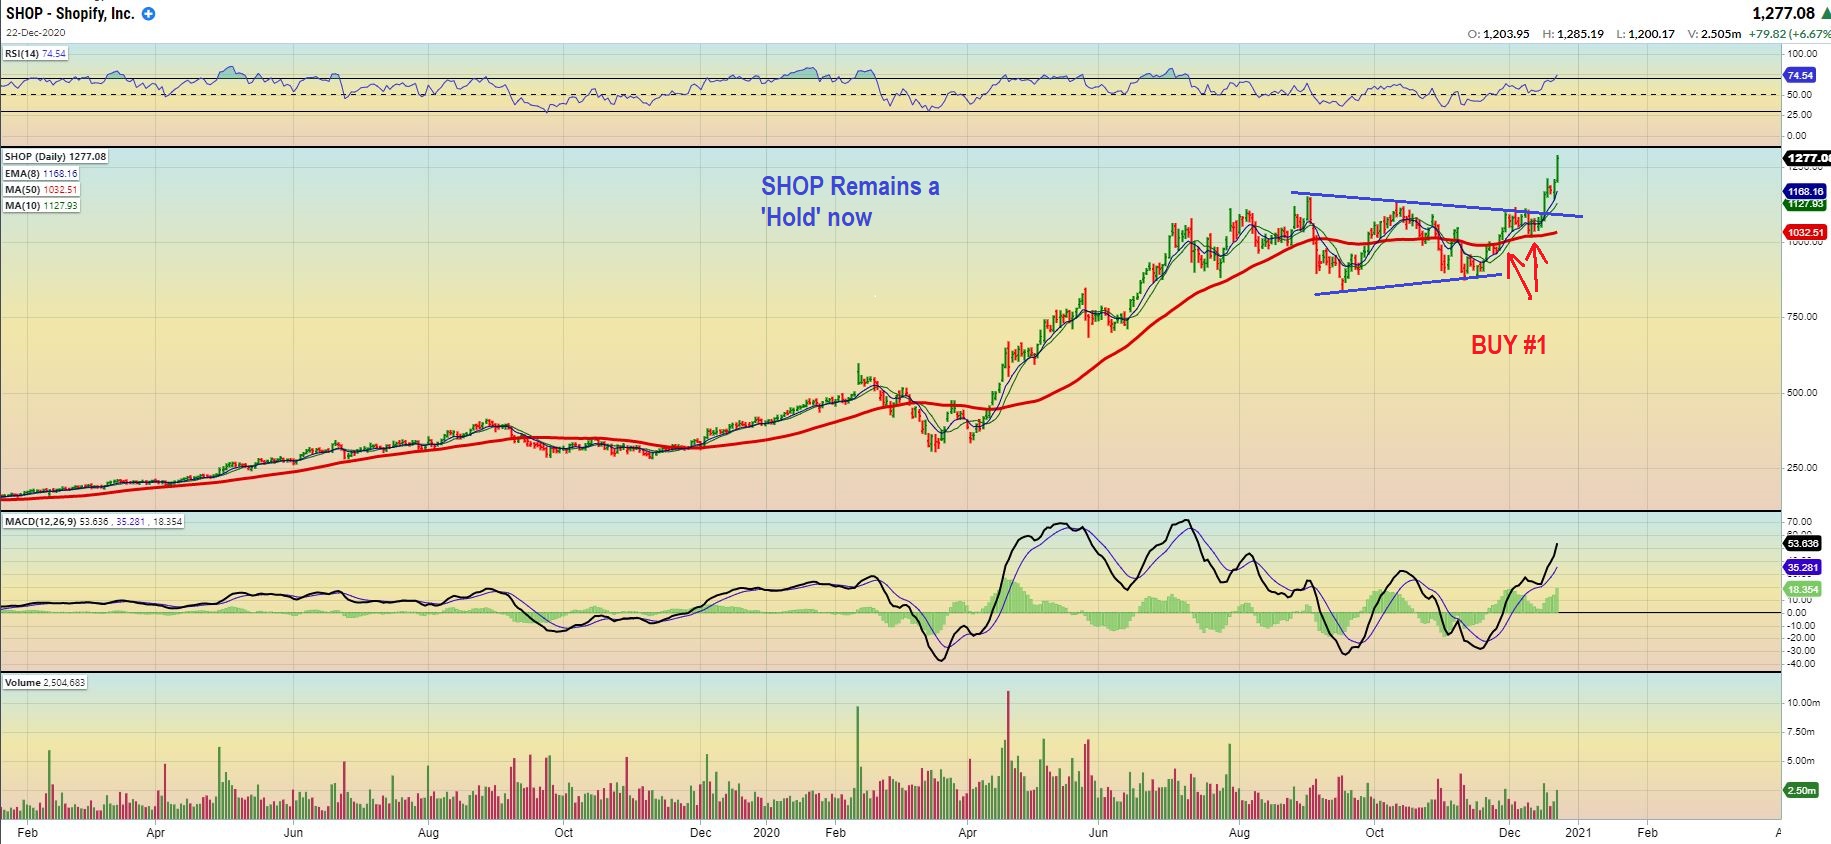Click the -40.00 level on the MACD scale
This screenshot has height=844, width=1831.
tap(1800, 663)
